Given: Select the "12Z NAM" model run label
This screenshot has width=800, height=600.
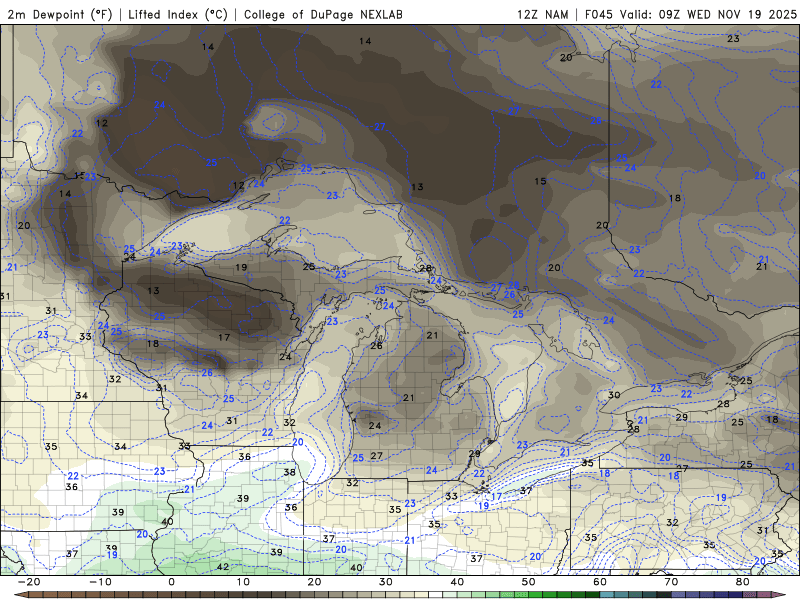Looking at the screenshot, I should click(x=542, y=14).
